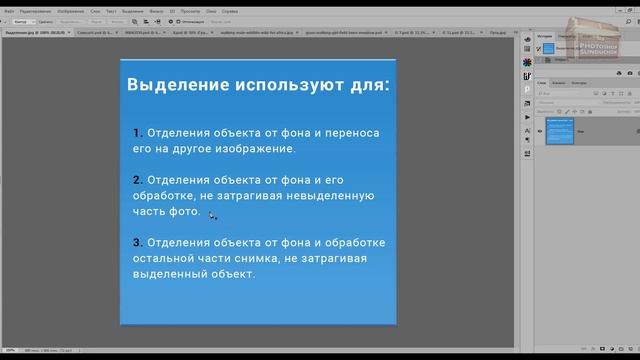
Task: Create new group folder icon
Action: point(621,349)
